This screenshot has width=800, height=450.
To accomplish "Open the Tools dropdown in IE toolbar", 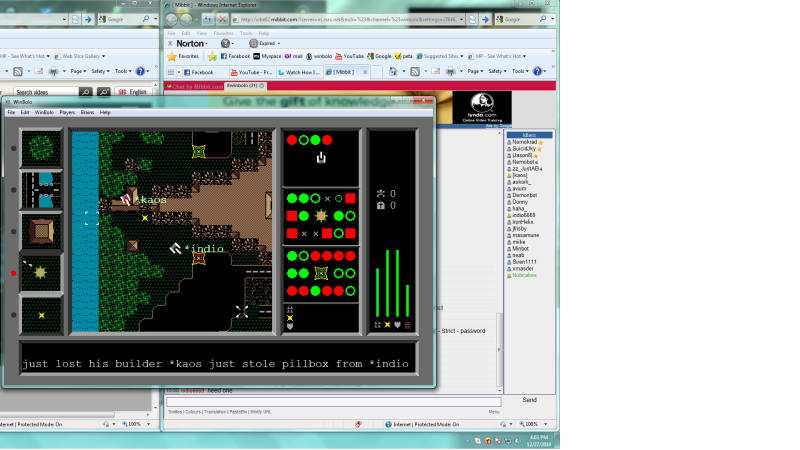I will click(520, 71).
